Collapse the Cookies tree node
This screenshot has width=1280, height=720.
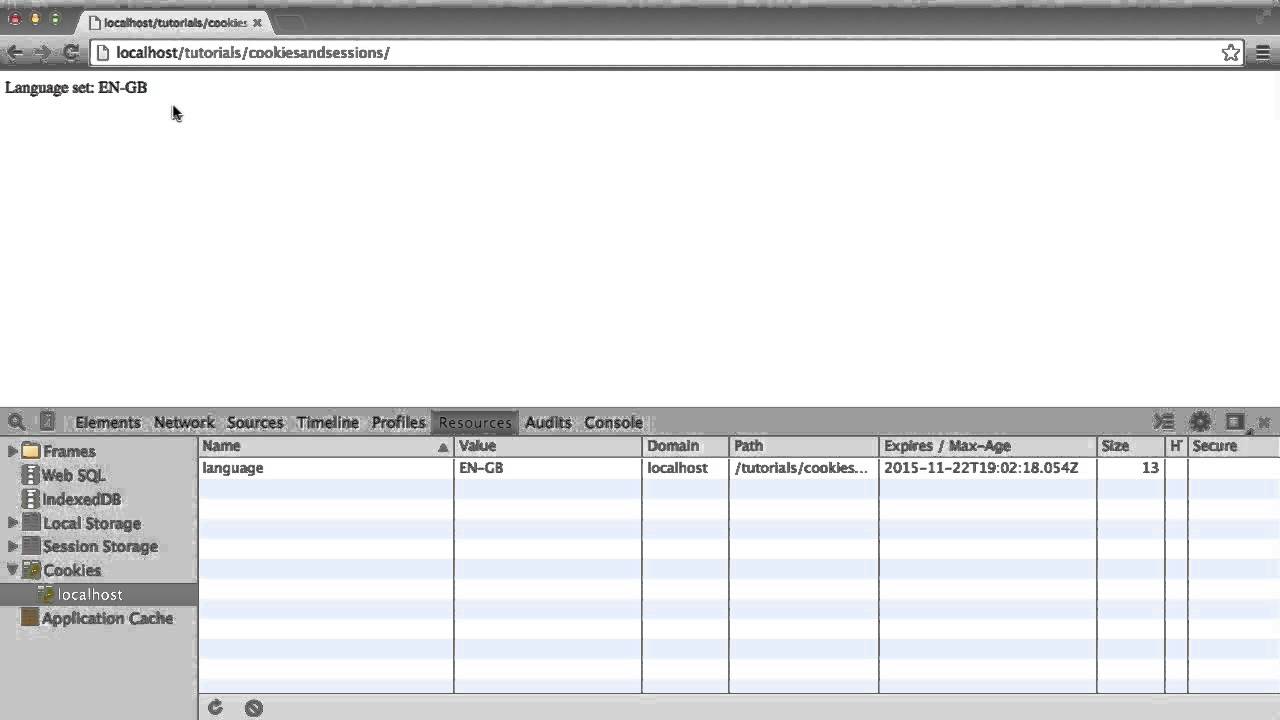[12, 570]
